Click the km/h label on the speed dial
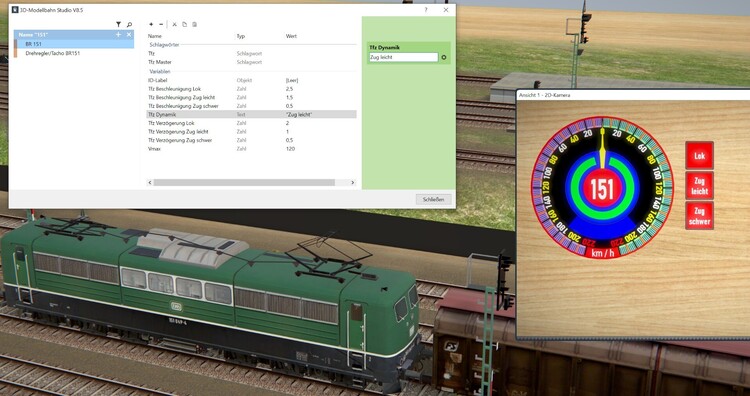Screen dimensions: 750x396 [x=603, y=253]
